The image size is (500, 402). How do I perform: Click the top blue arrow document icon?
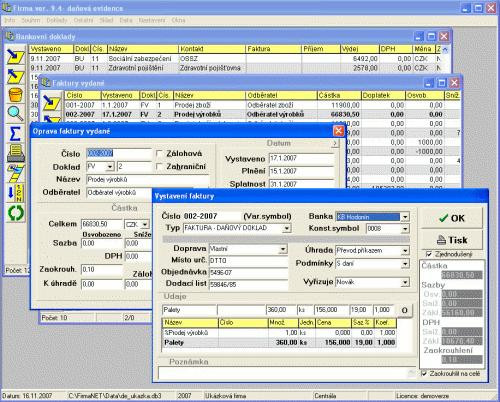(x=15, y=57)
